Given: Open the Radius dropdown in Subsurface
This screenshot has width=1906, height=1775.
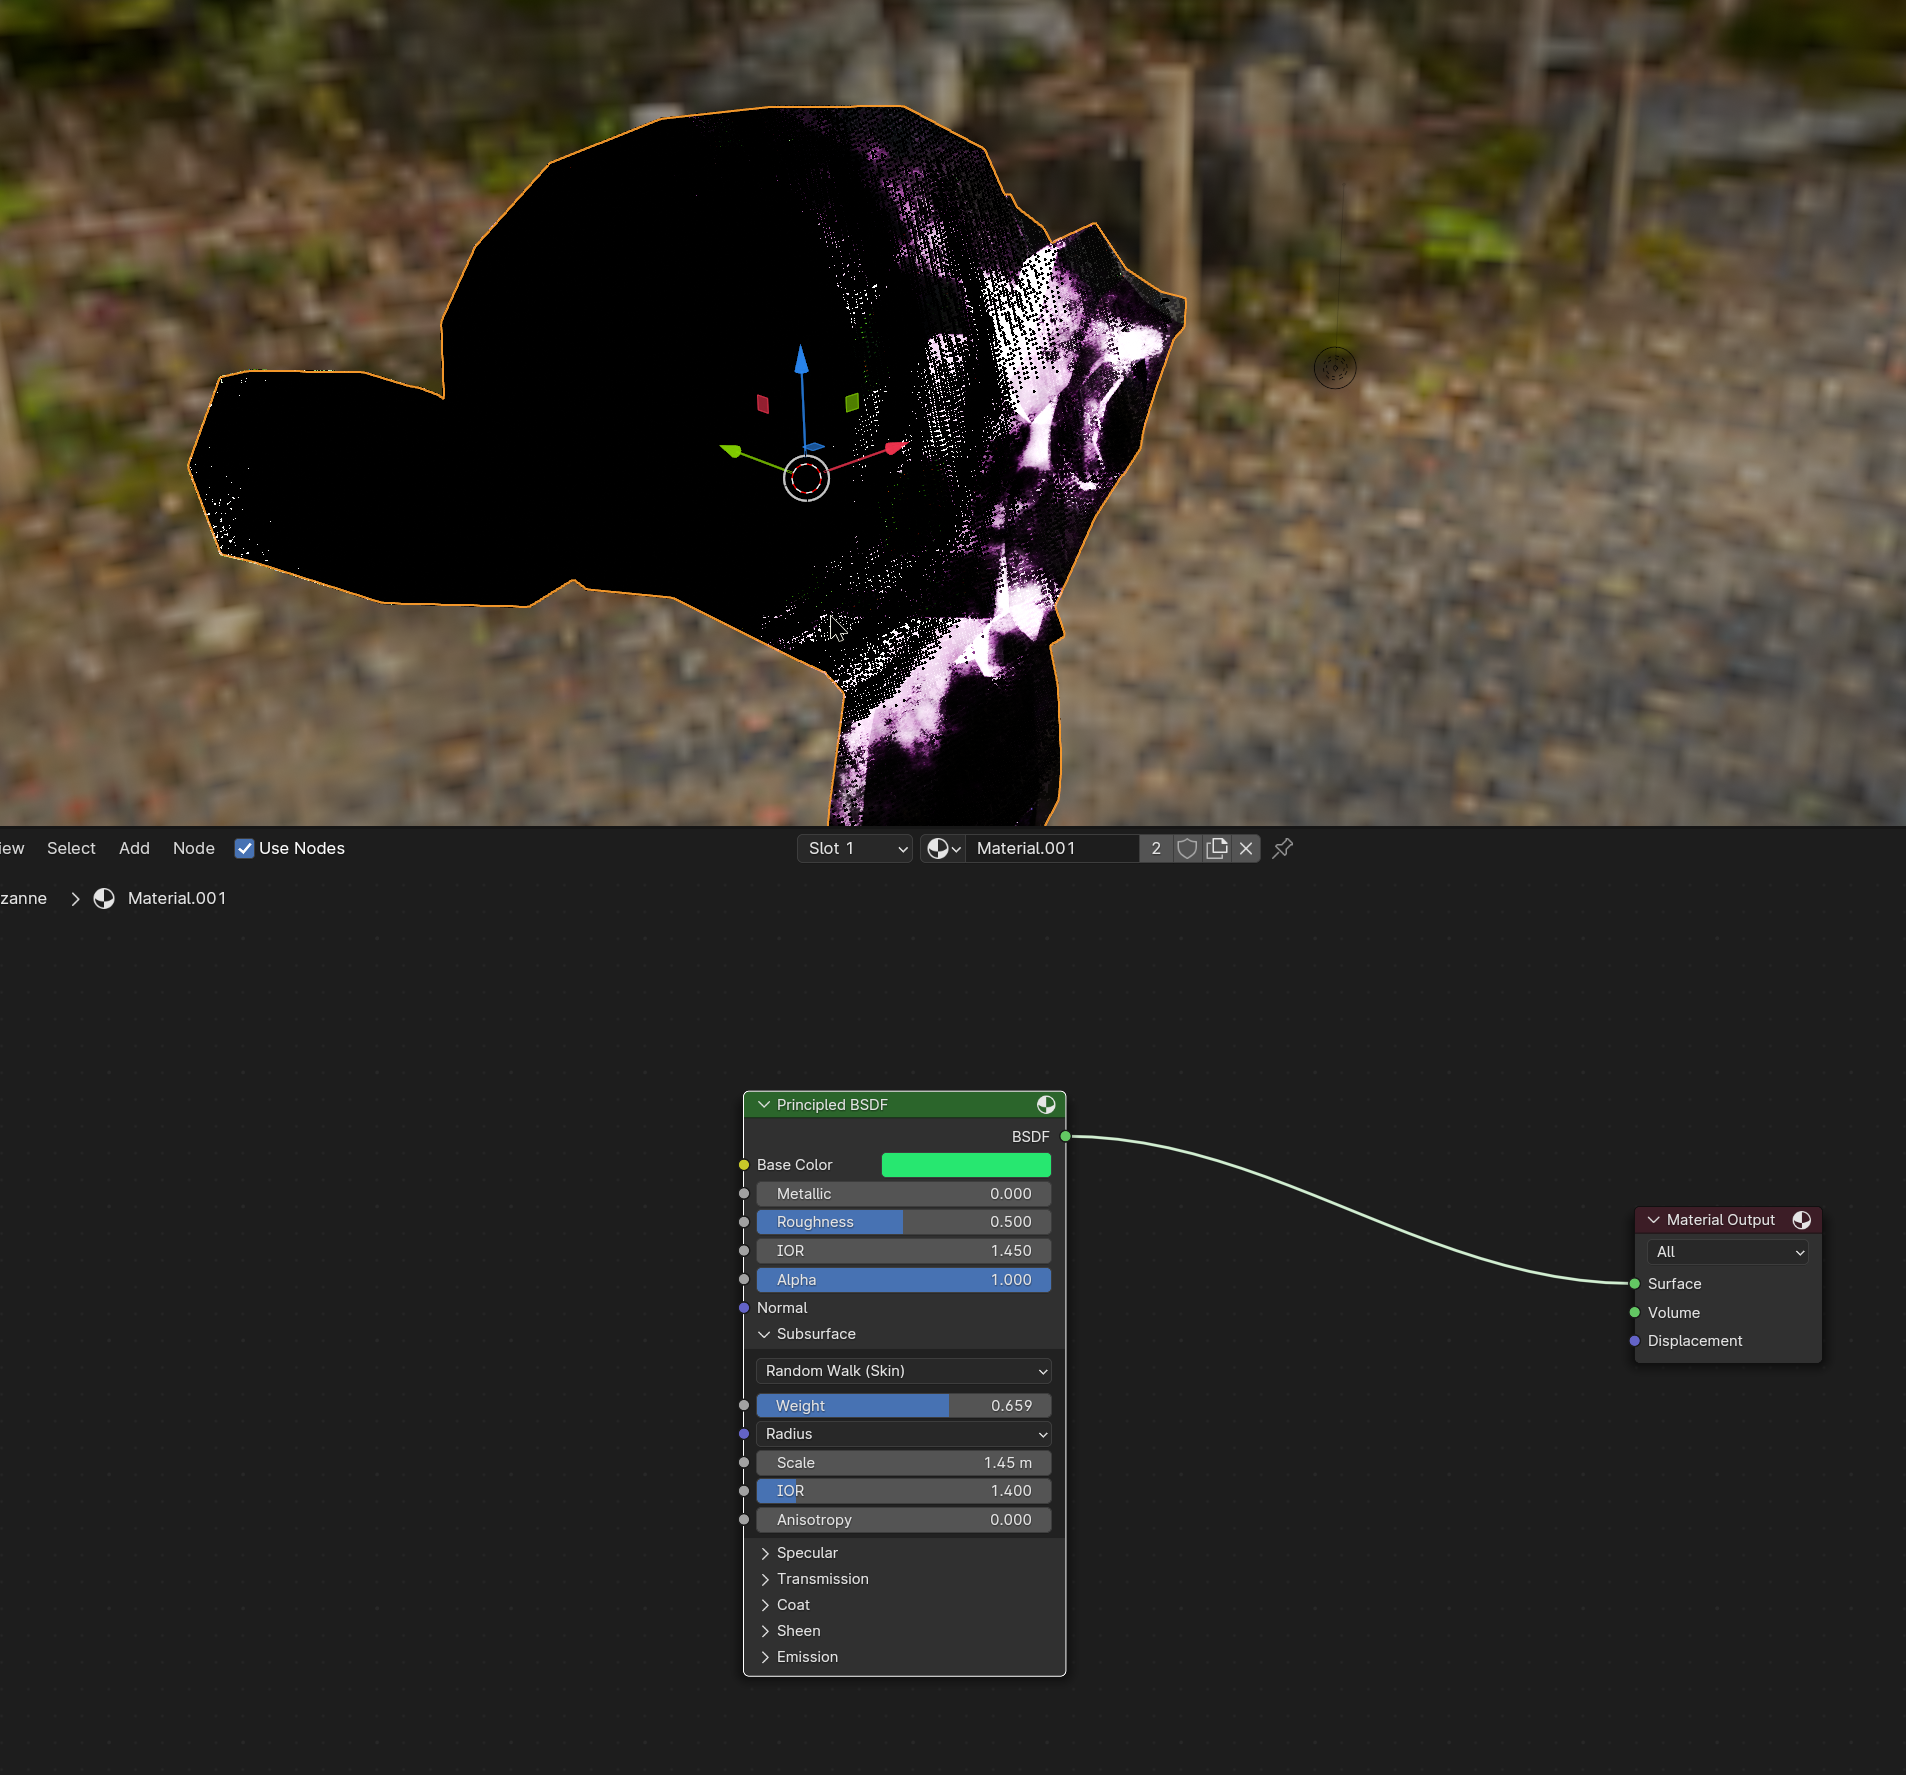Looking at the screenshot, I should click(904, 1434).
